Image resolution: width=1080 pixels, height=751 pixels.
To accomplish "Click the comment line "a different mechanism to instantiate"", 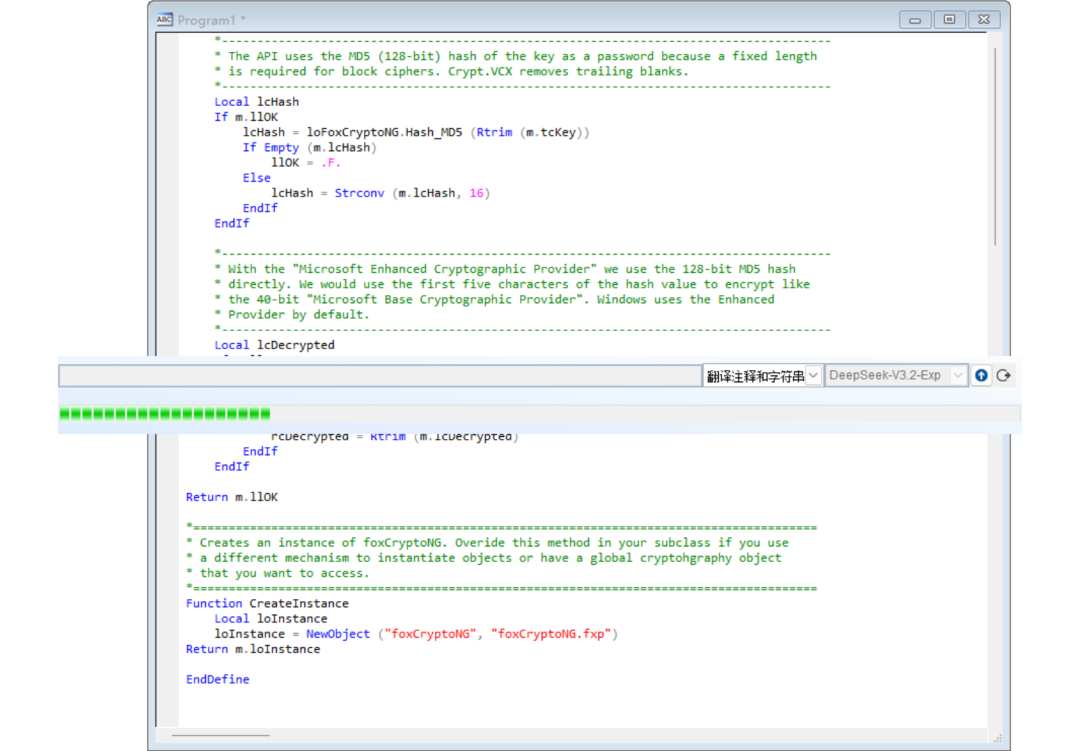I will (x=484, y=557).
